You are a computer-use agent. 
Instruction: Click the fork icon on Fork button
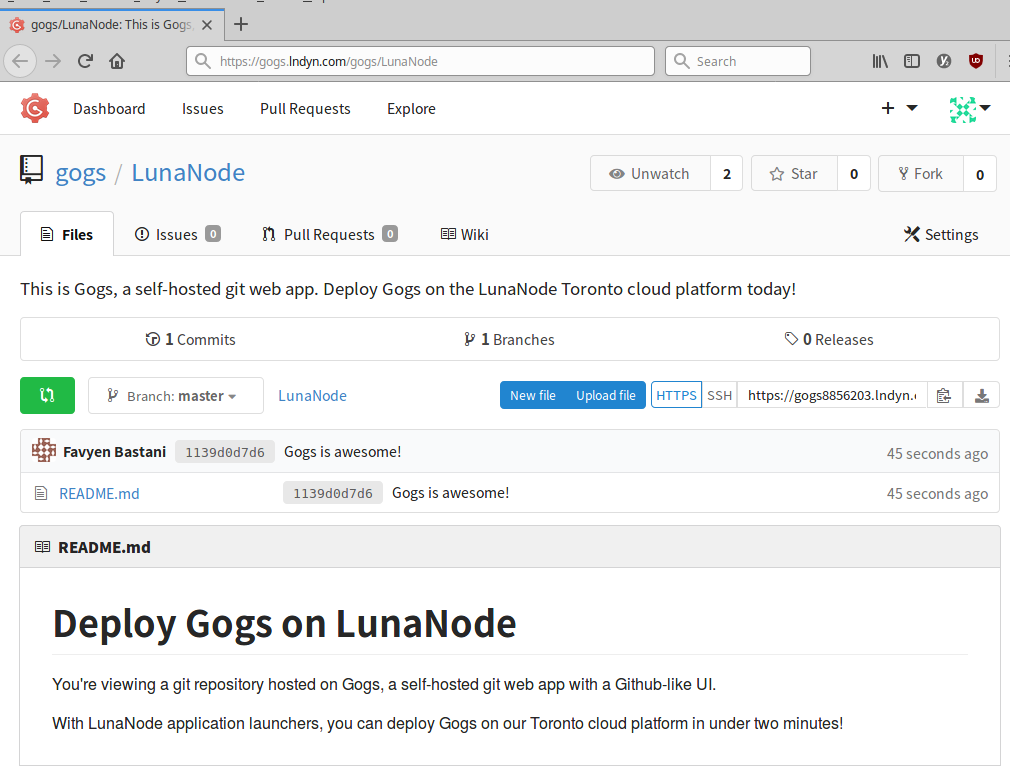[x=904, y=173]
